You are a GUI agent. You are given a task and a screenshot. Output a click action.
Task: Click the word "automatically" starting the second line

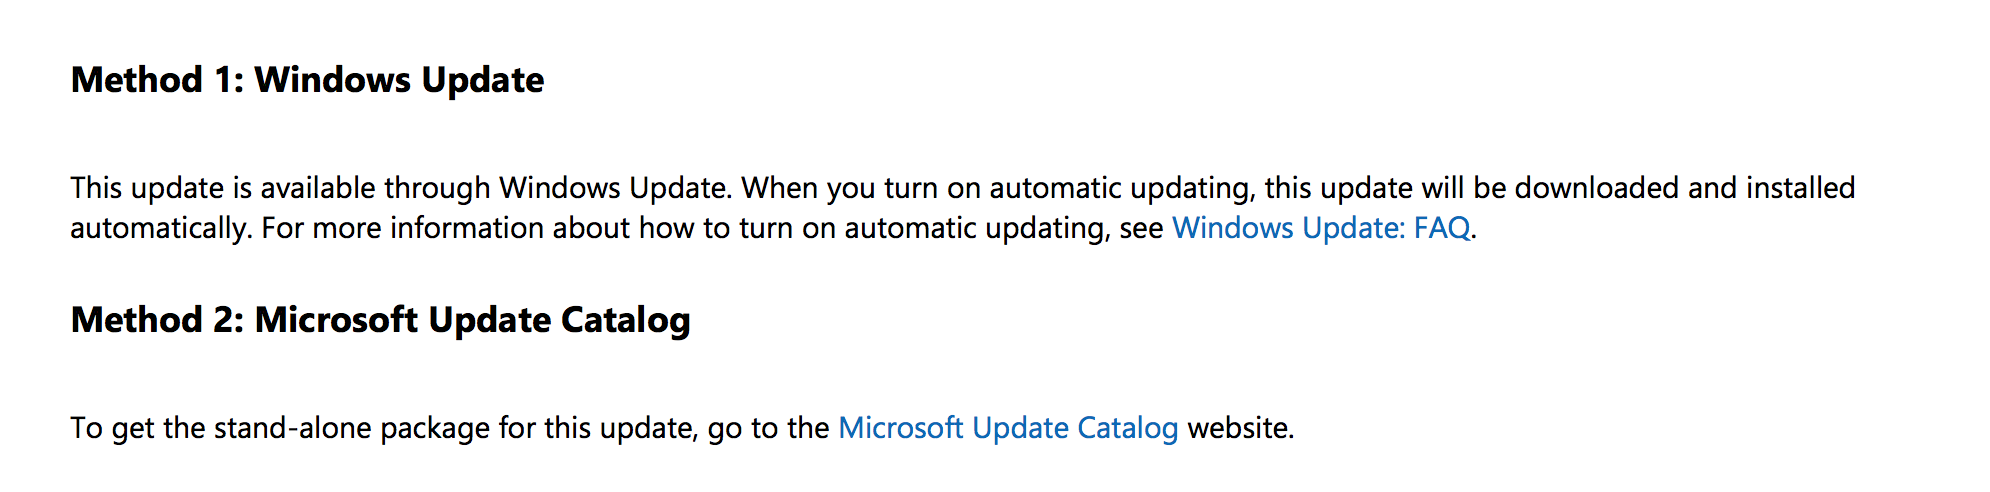[158, 228]
